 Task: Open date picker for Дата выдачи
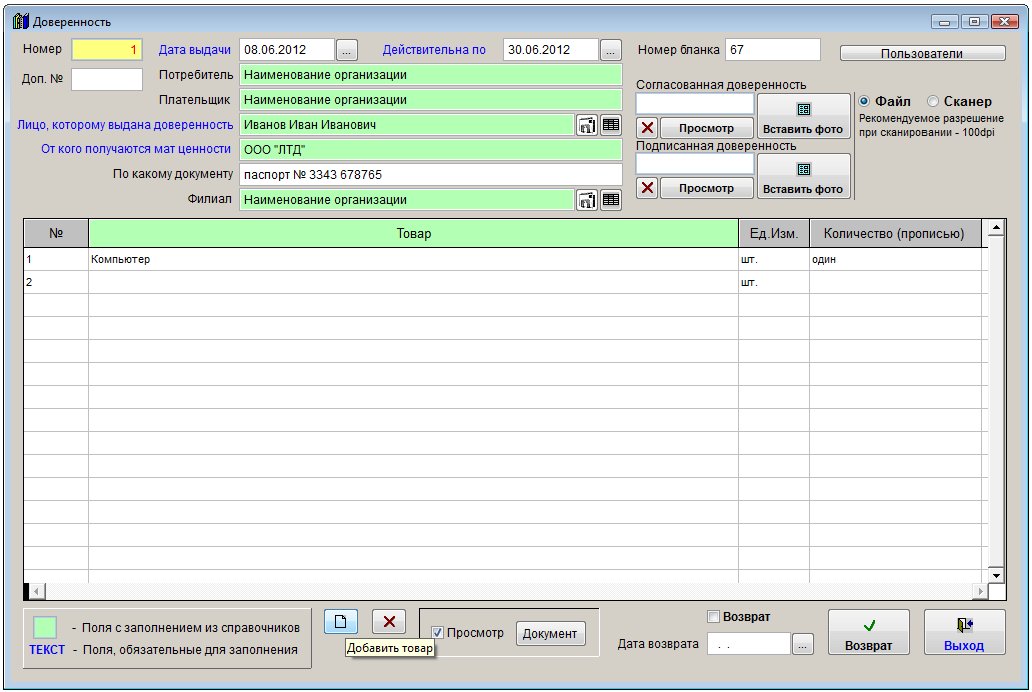click(x=346, y=50)
